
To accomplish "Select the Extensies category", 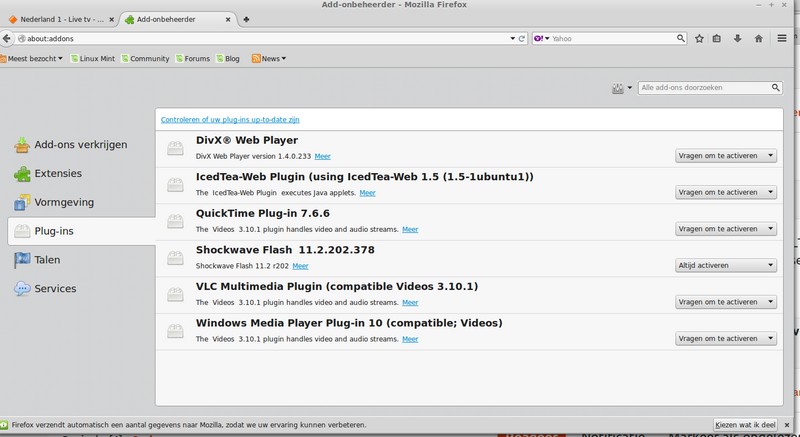I will pyautogui.click(x=82, y=173).
